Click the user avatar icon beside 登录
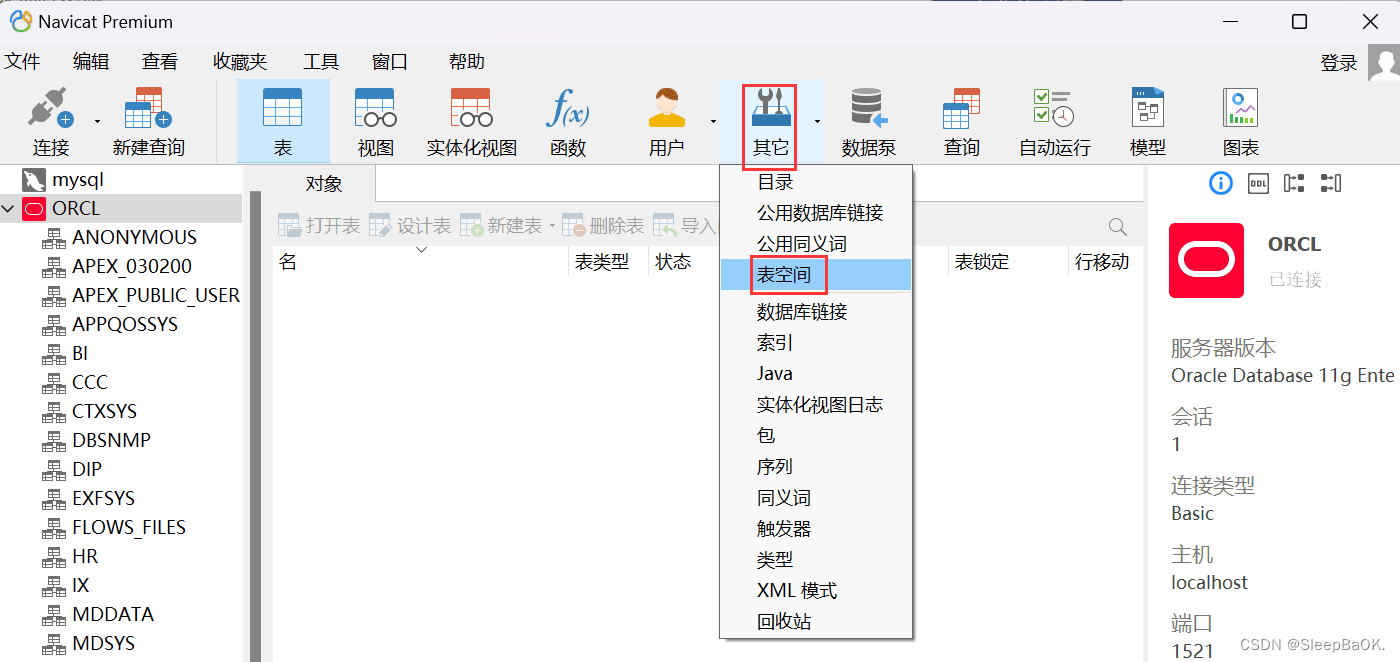The width and height of the screenshot is (1400, 662). [x=1384, y=63]
